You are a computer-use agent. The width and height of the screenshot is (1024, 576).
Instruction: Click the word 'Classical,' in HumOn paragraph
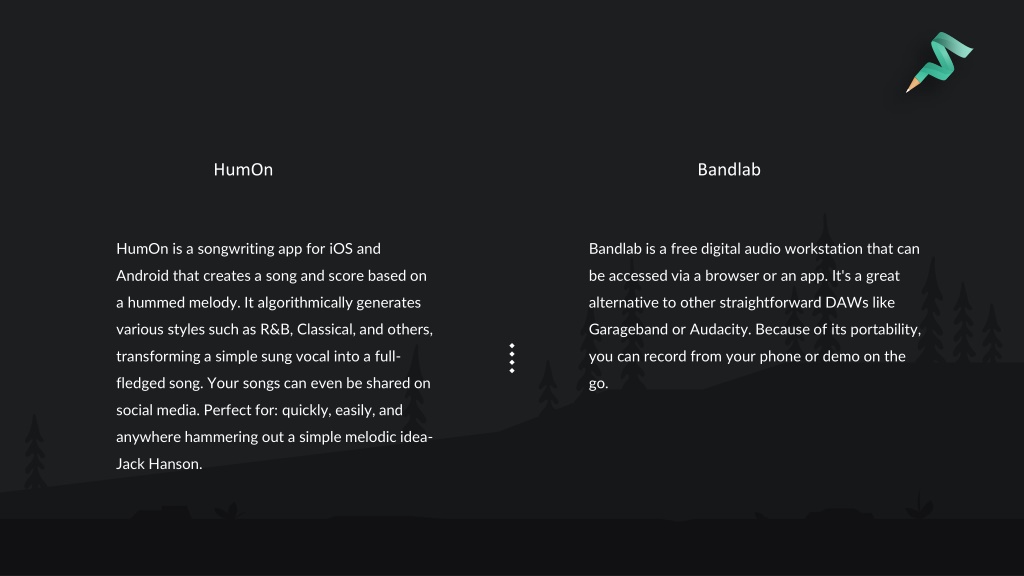click(326, 329)
